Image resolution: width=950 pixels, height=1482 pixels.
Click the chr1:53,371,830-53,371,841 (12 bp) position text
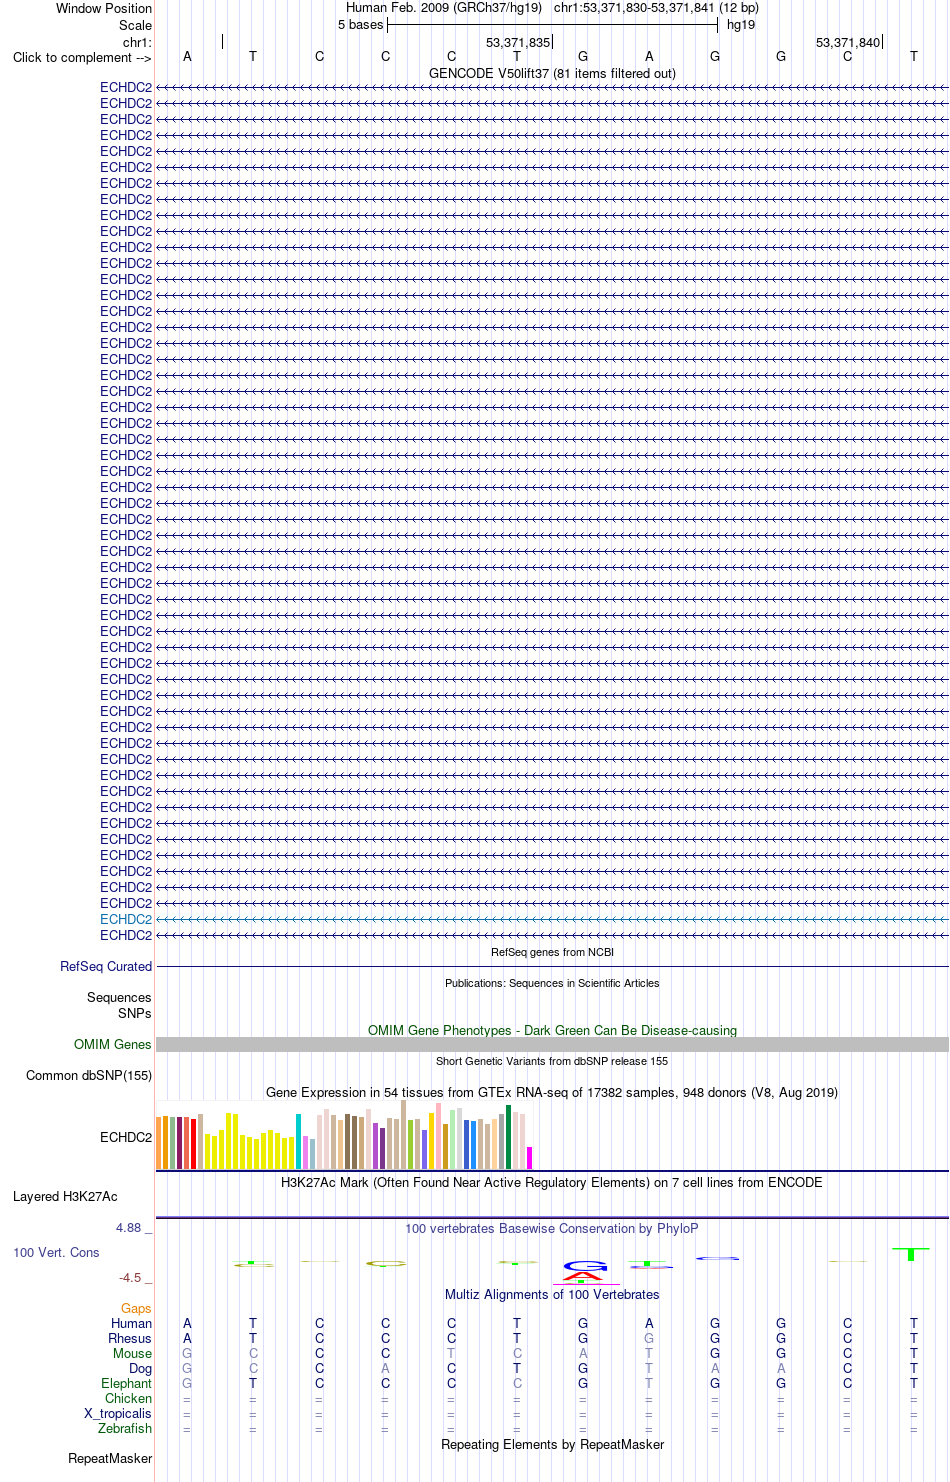click(x=656, y=8)
